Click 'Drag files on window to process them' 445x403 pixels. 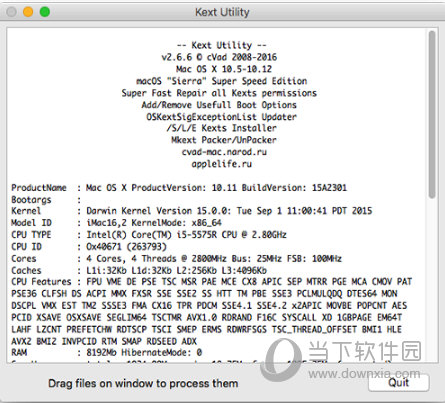pos(143,383)
